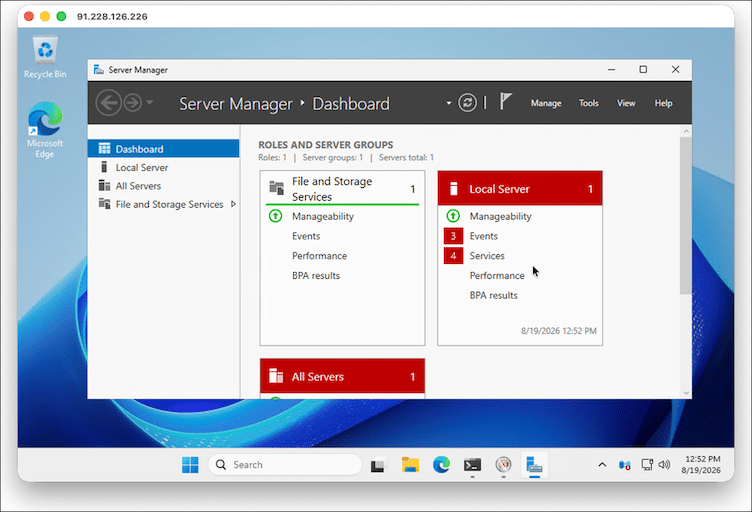
Task: Click Manageability in File and Storage tile
Action: coord(323,216)
